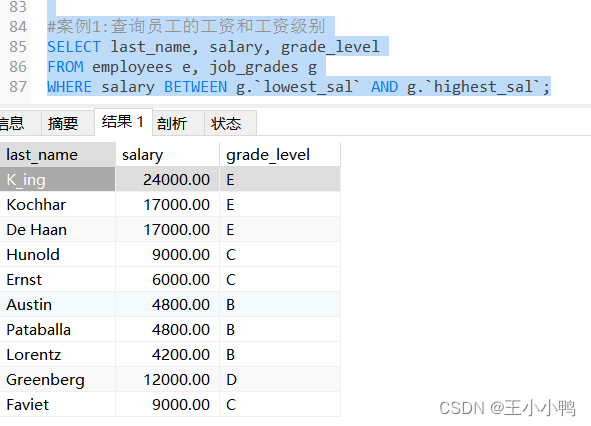Click `highest_sal` in the WHERE clause
Image resolution: width=591 pixels, height=426 pixels.
pos(484,87)
